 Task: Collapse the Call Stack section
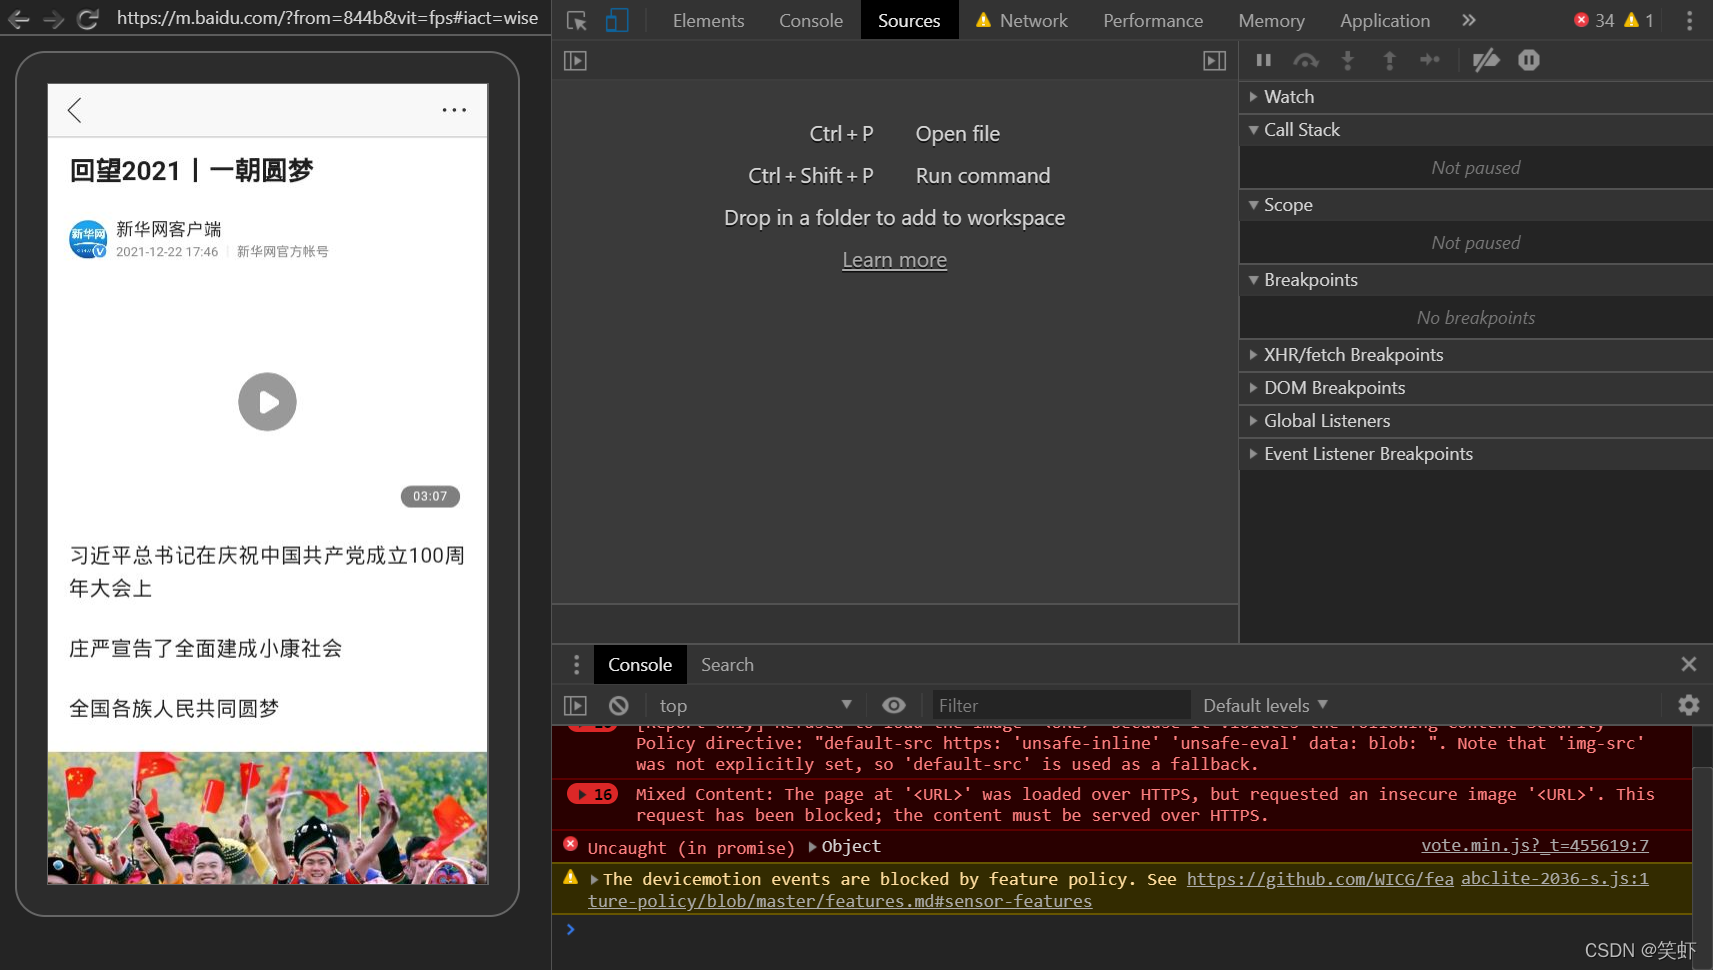[x=1476, y=130]
